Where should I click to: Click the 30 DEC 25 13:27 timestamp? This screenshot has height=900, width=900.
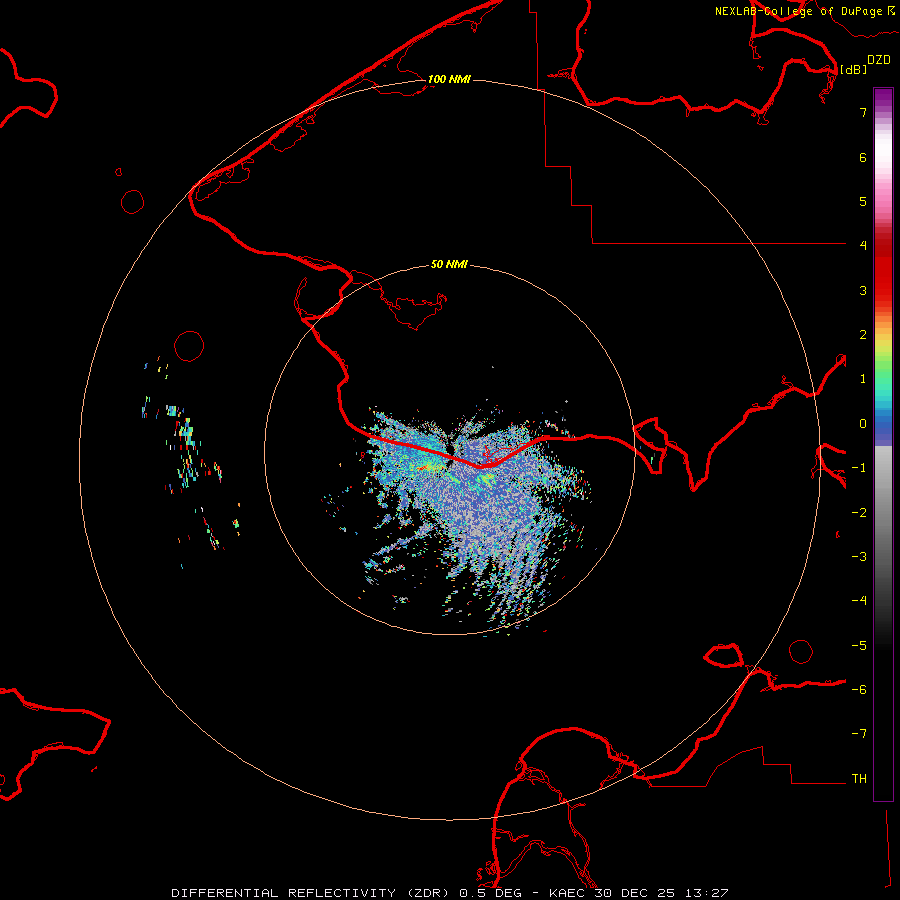click(x=661, y=893)
